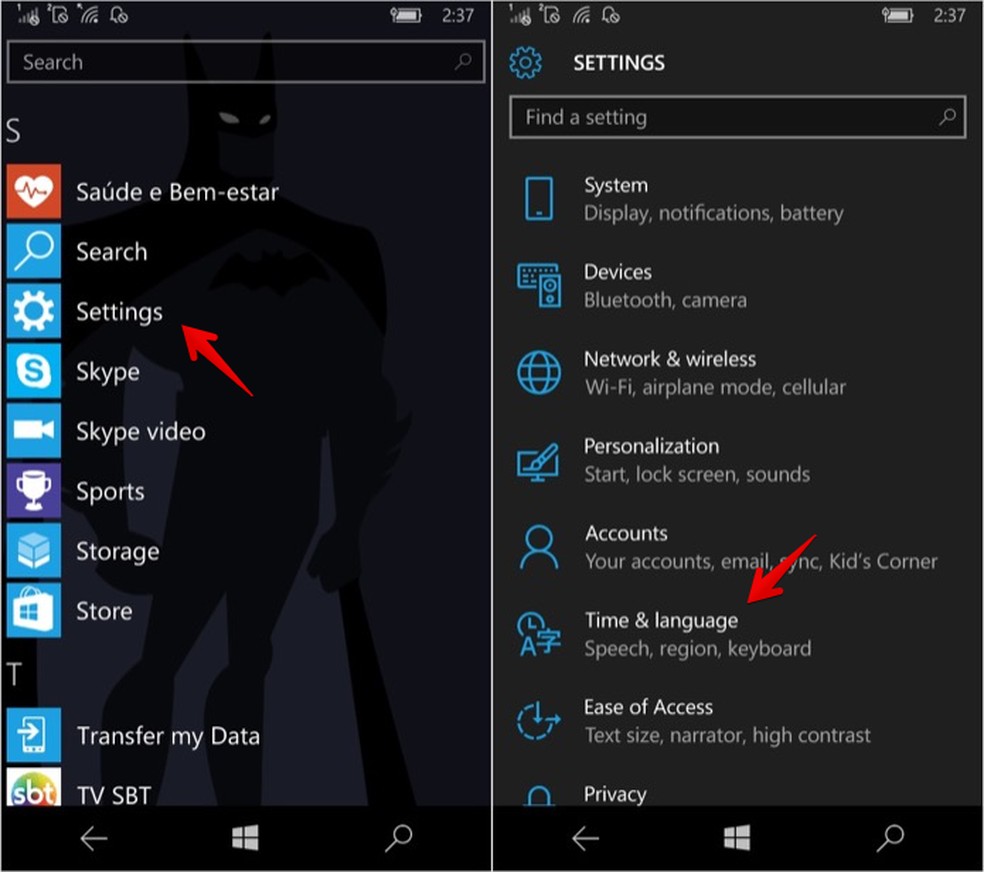Viewport: 984px width, 872px height.
Task: Tap 'Display, notifications, battery' subtitle
Action: tap(714, 213)
